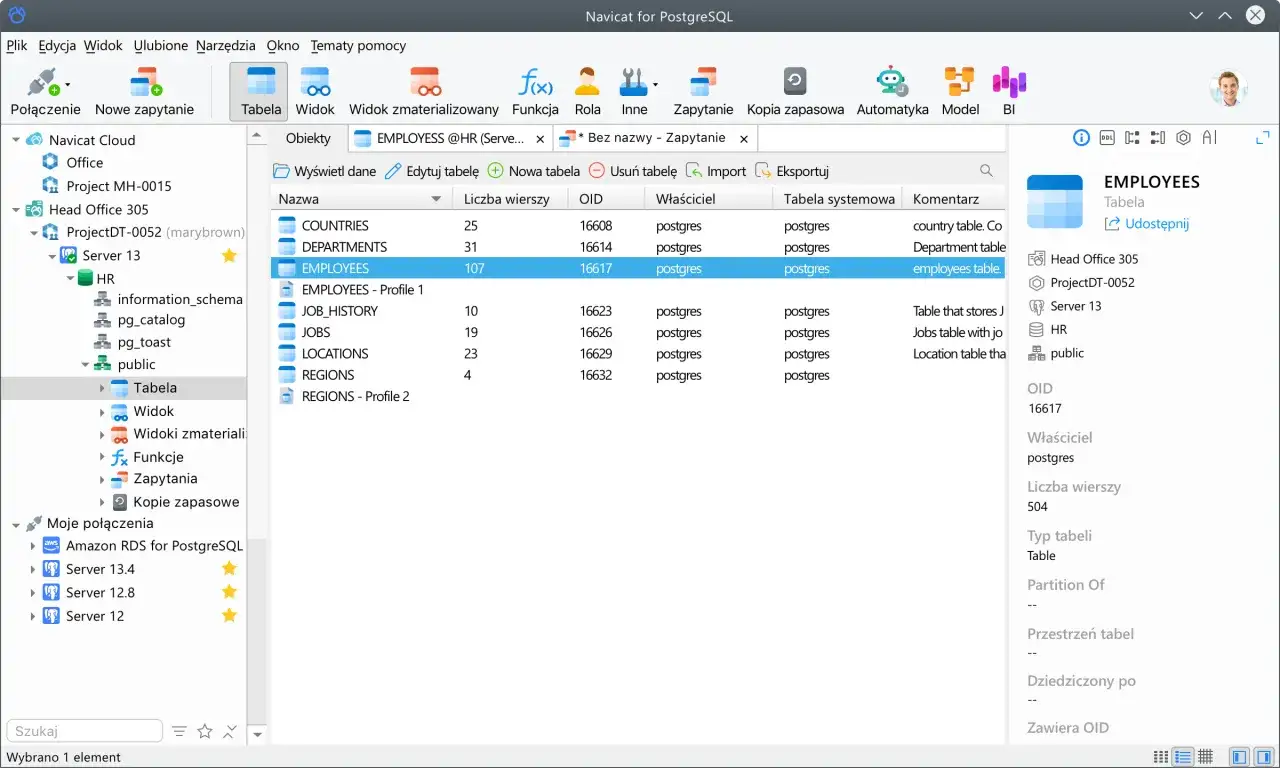Collapse the Head Office 305 node
Viewport: 1280px width, 768px height.
point(16,209)
